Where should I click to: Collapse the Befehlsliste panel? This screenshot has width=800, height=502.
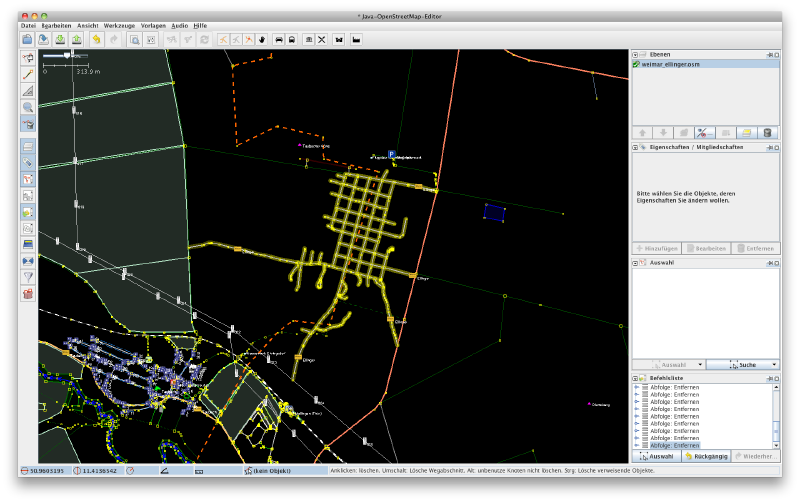(635, 379)
